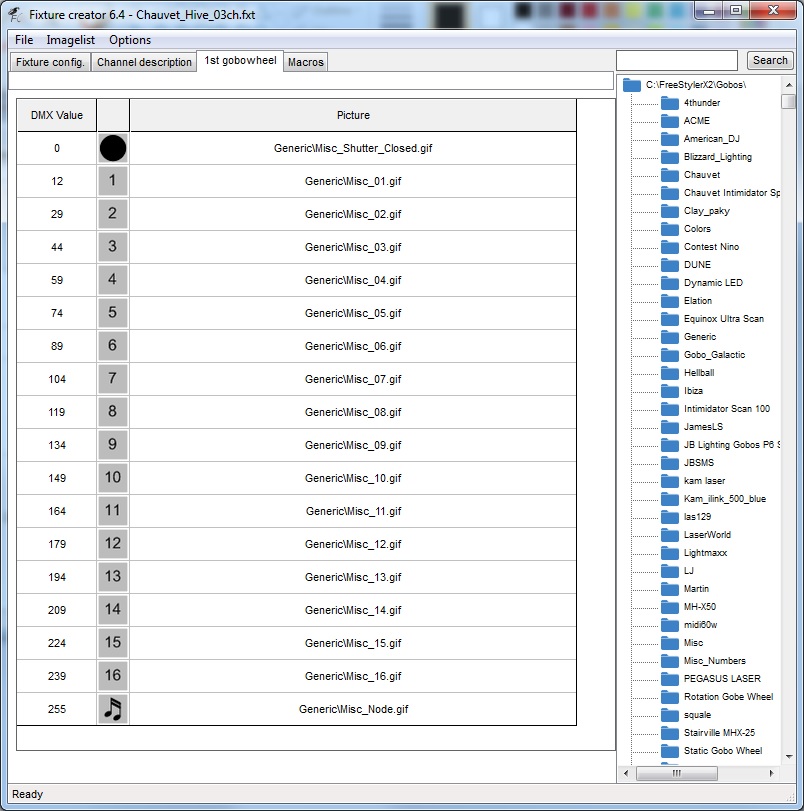Select the music note gobo icon
This screenshot has height=811, width=804.
tap(113, 709)
